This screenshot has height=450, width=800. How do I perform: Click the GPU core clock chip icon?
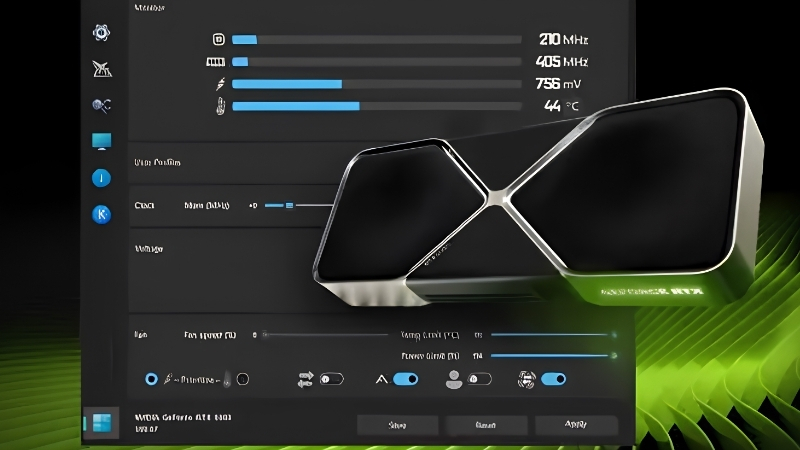click(218, 39)
